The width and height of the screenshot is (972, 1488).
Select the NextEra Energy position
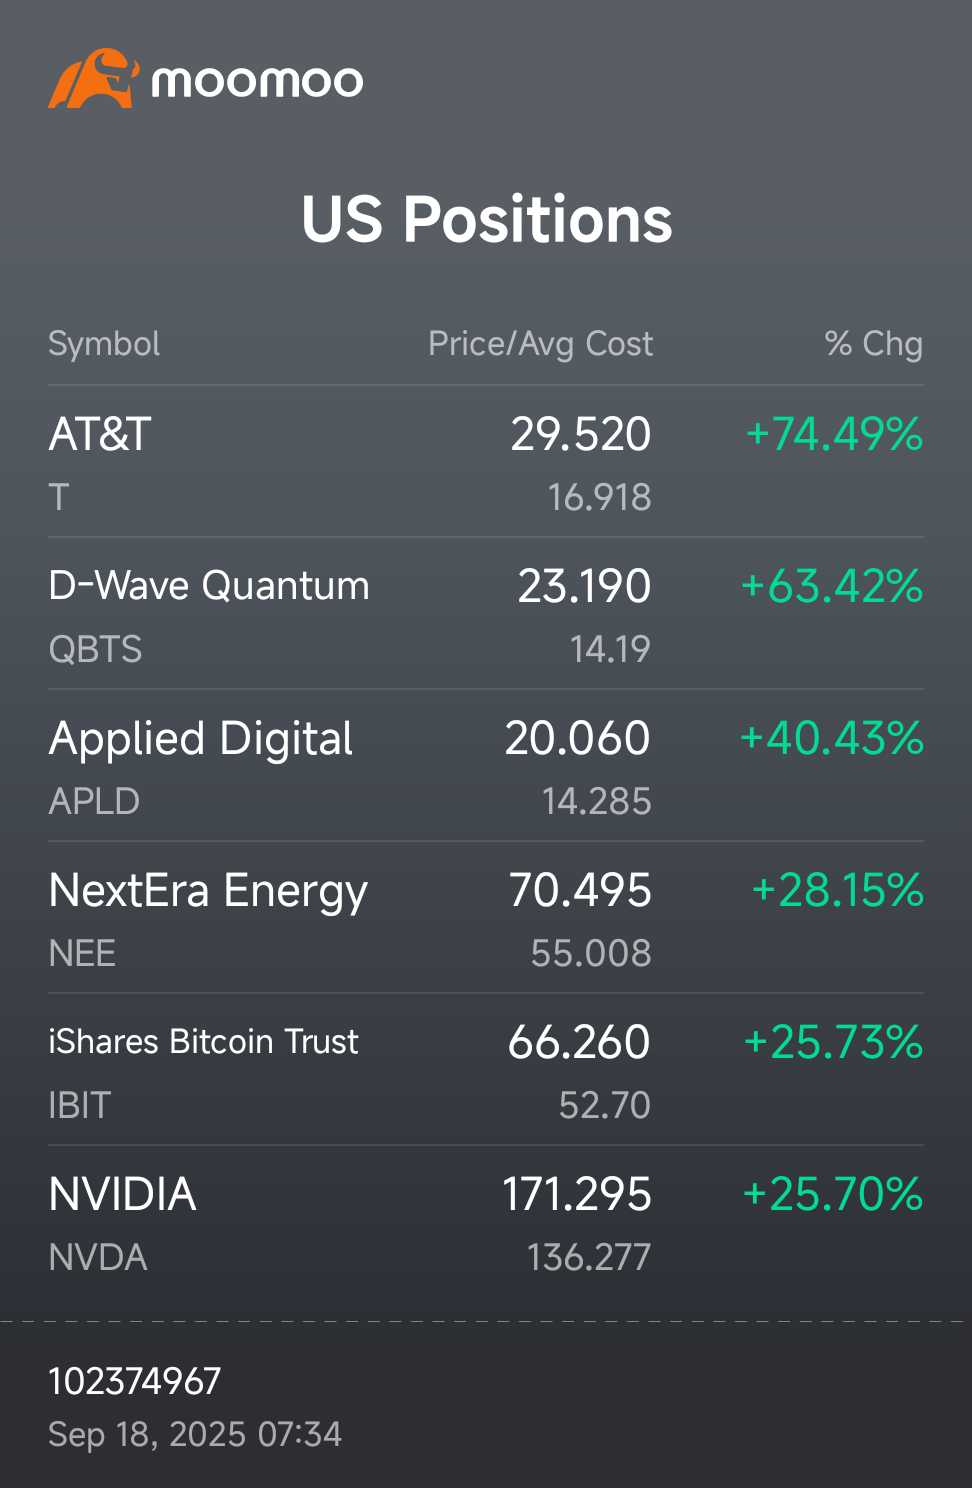pos(208,891)
